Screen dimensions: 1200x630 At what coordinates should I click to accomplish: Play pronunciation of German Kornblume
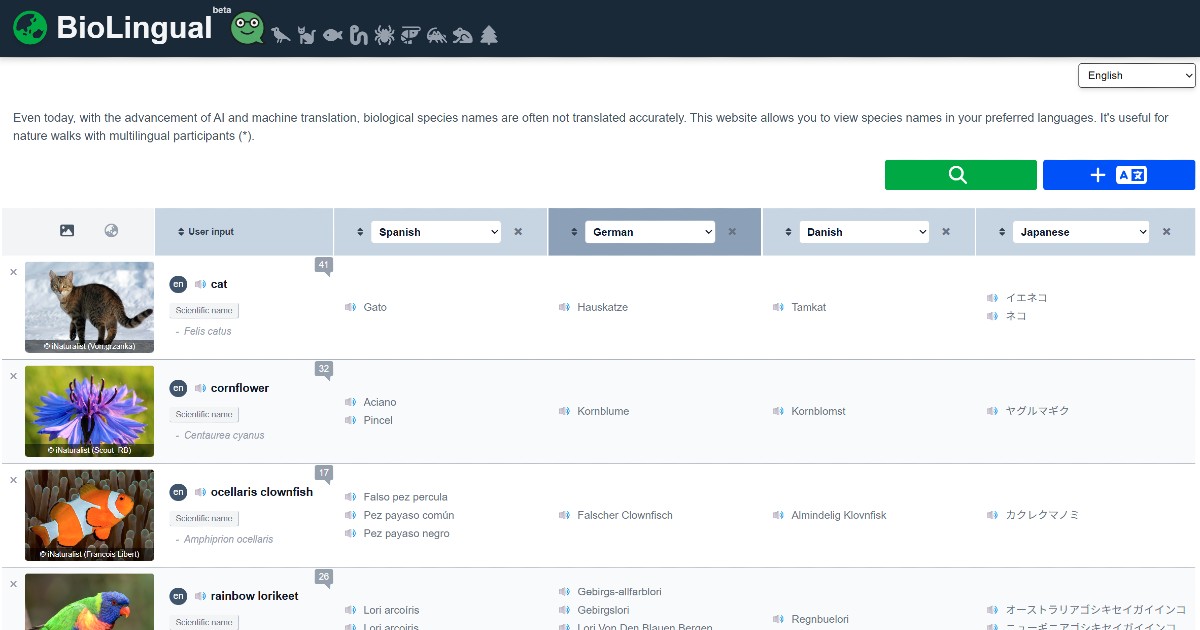[564, 411]
